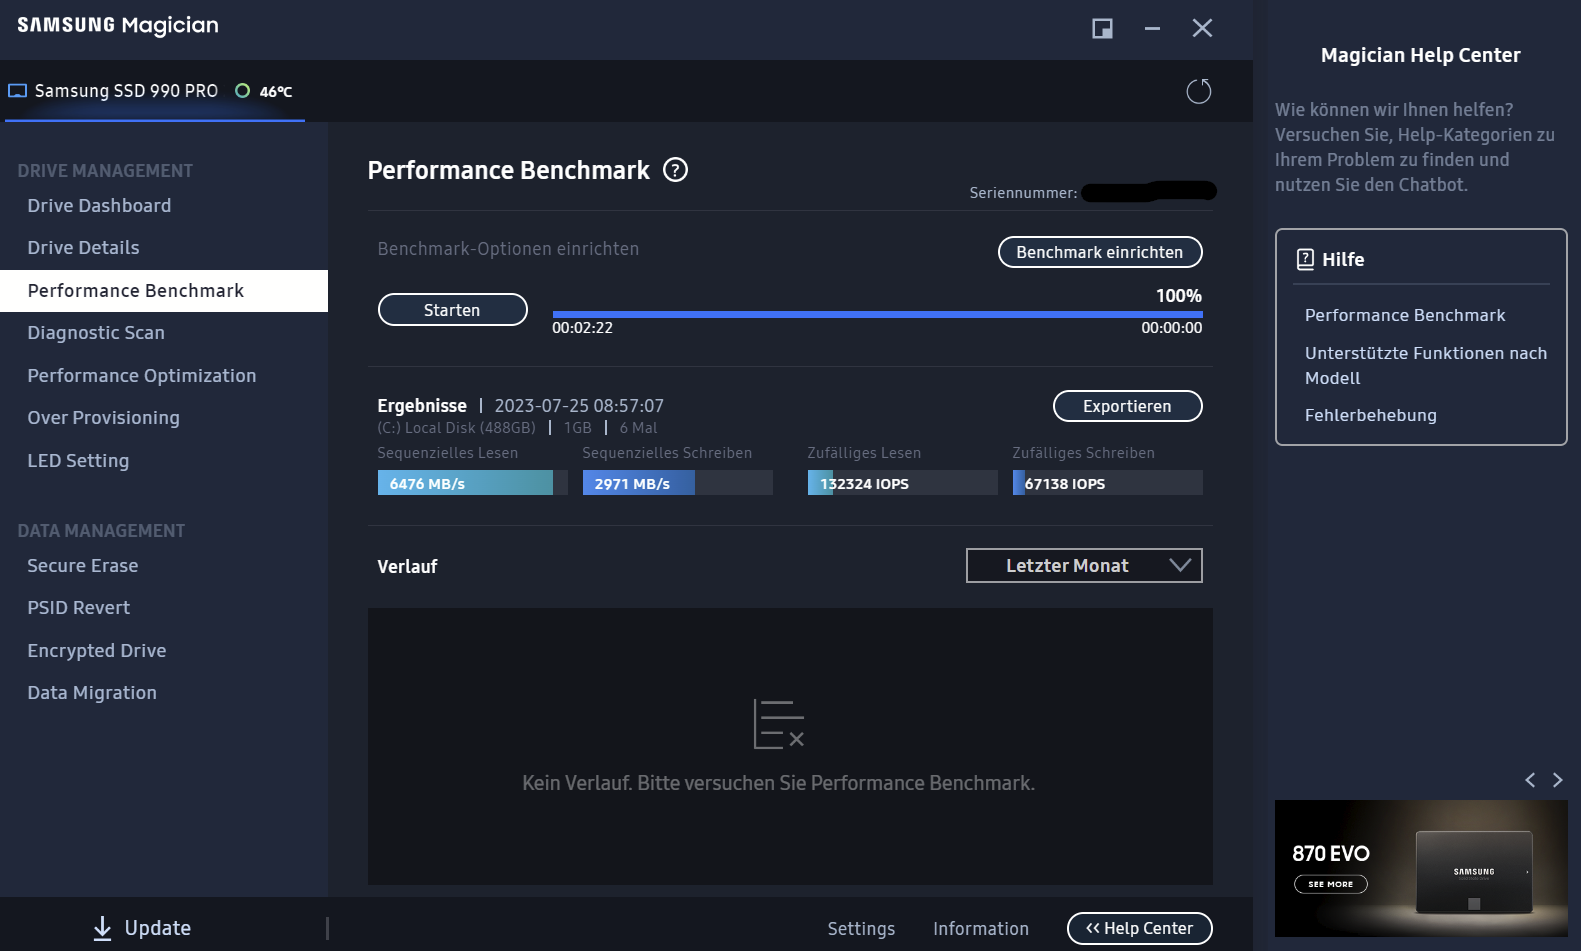
Task: Select the Samsung SSD 990 PRO tab
Action: 155,91
